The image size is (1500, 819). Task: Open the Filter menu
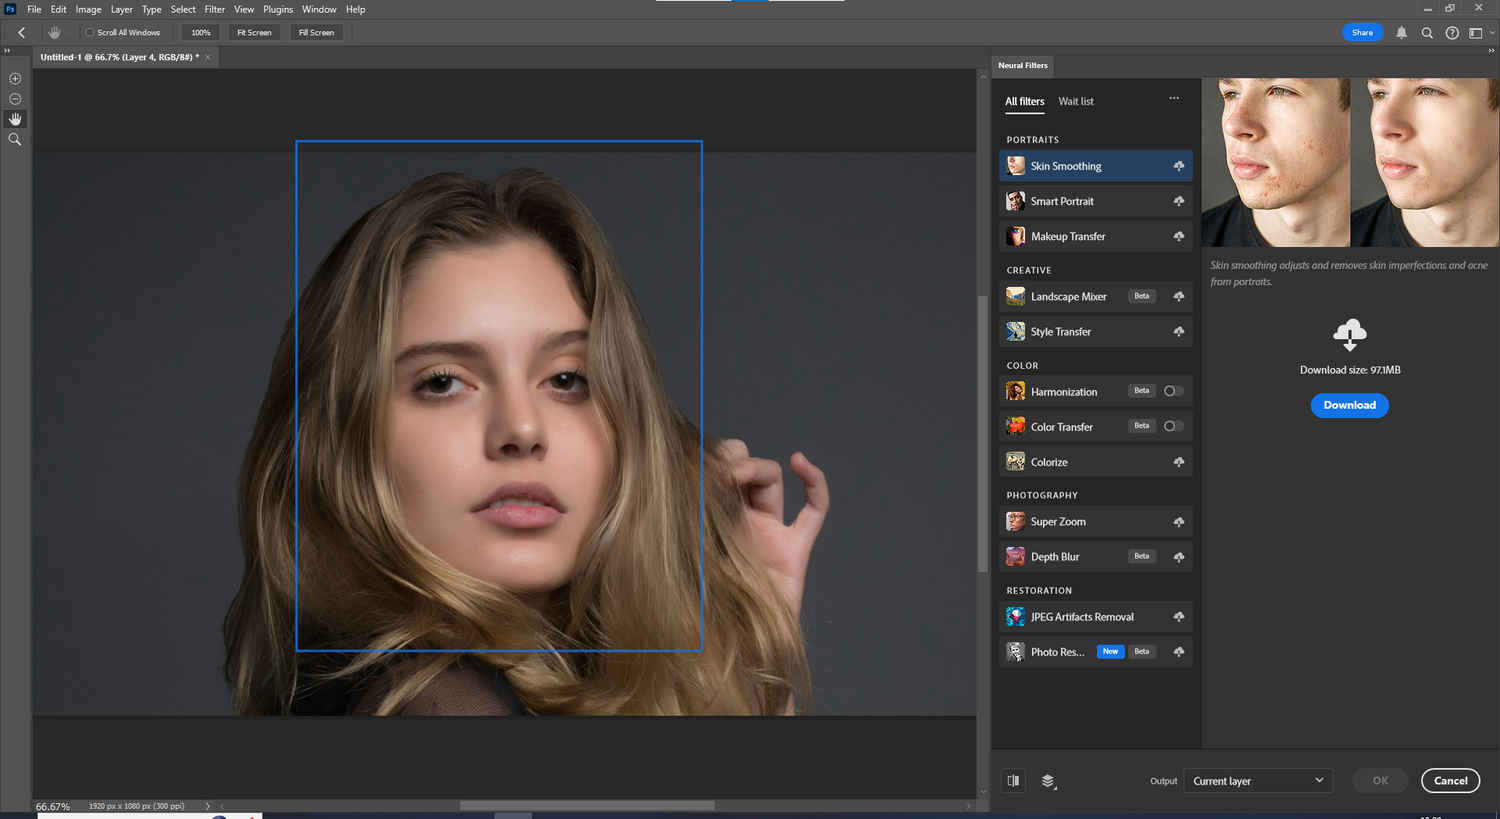214,9
